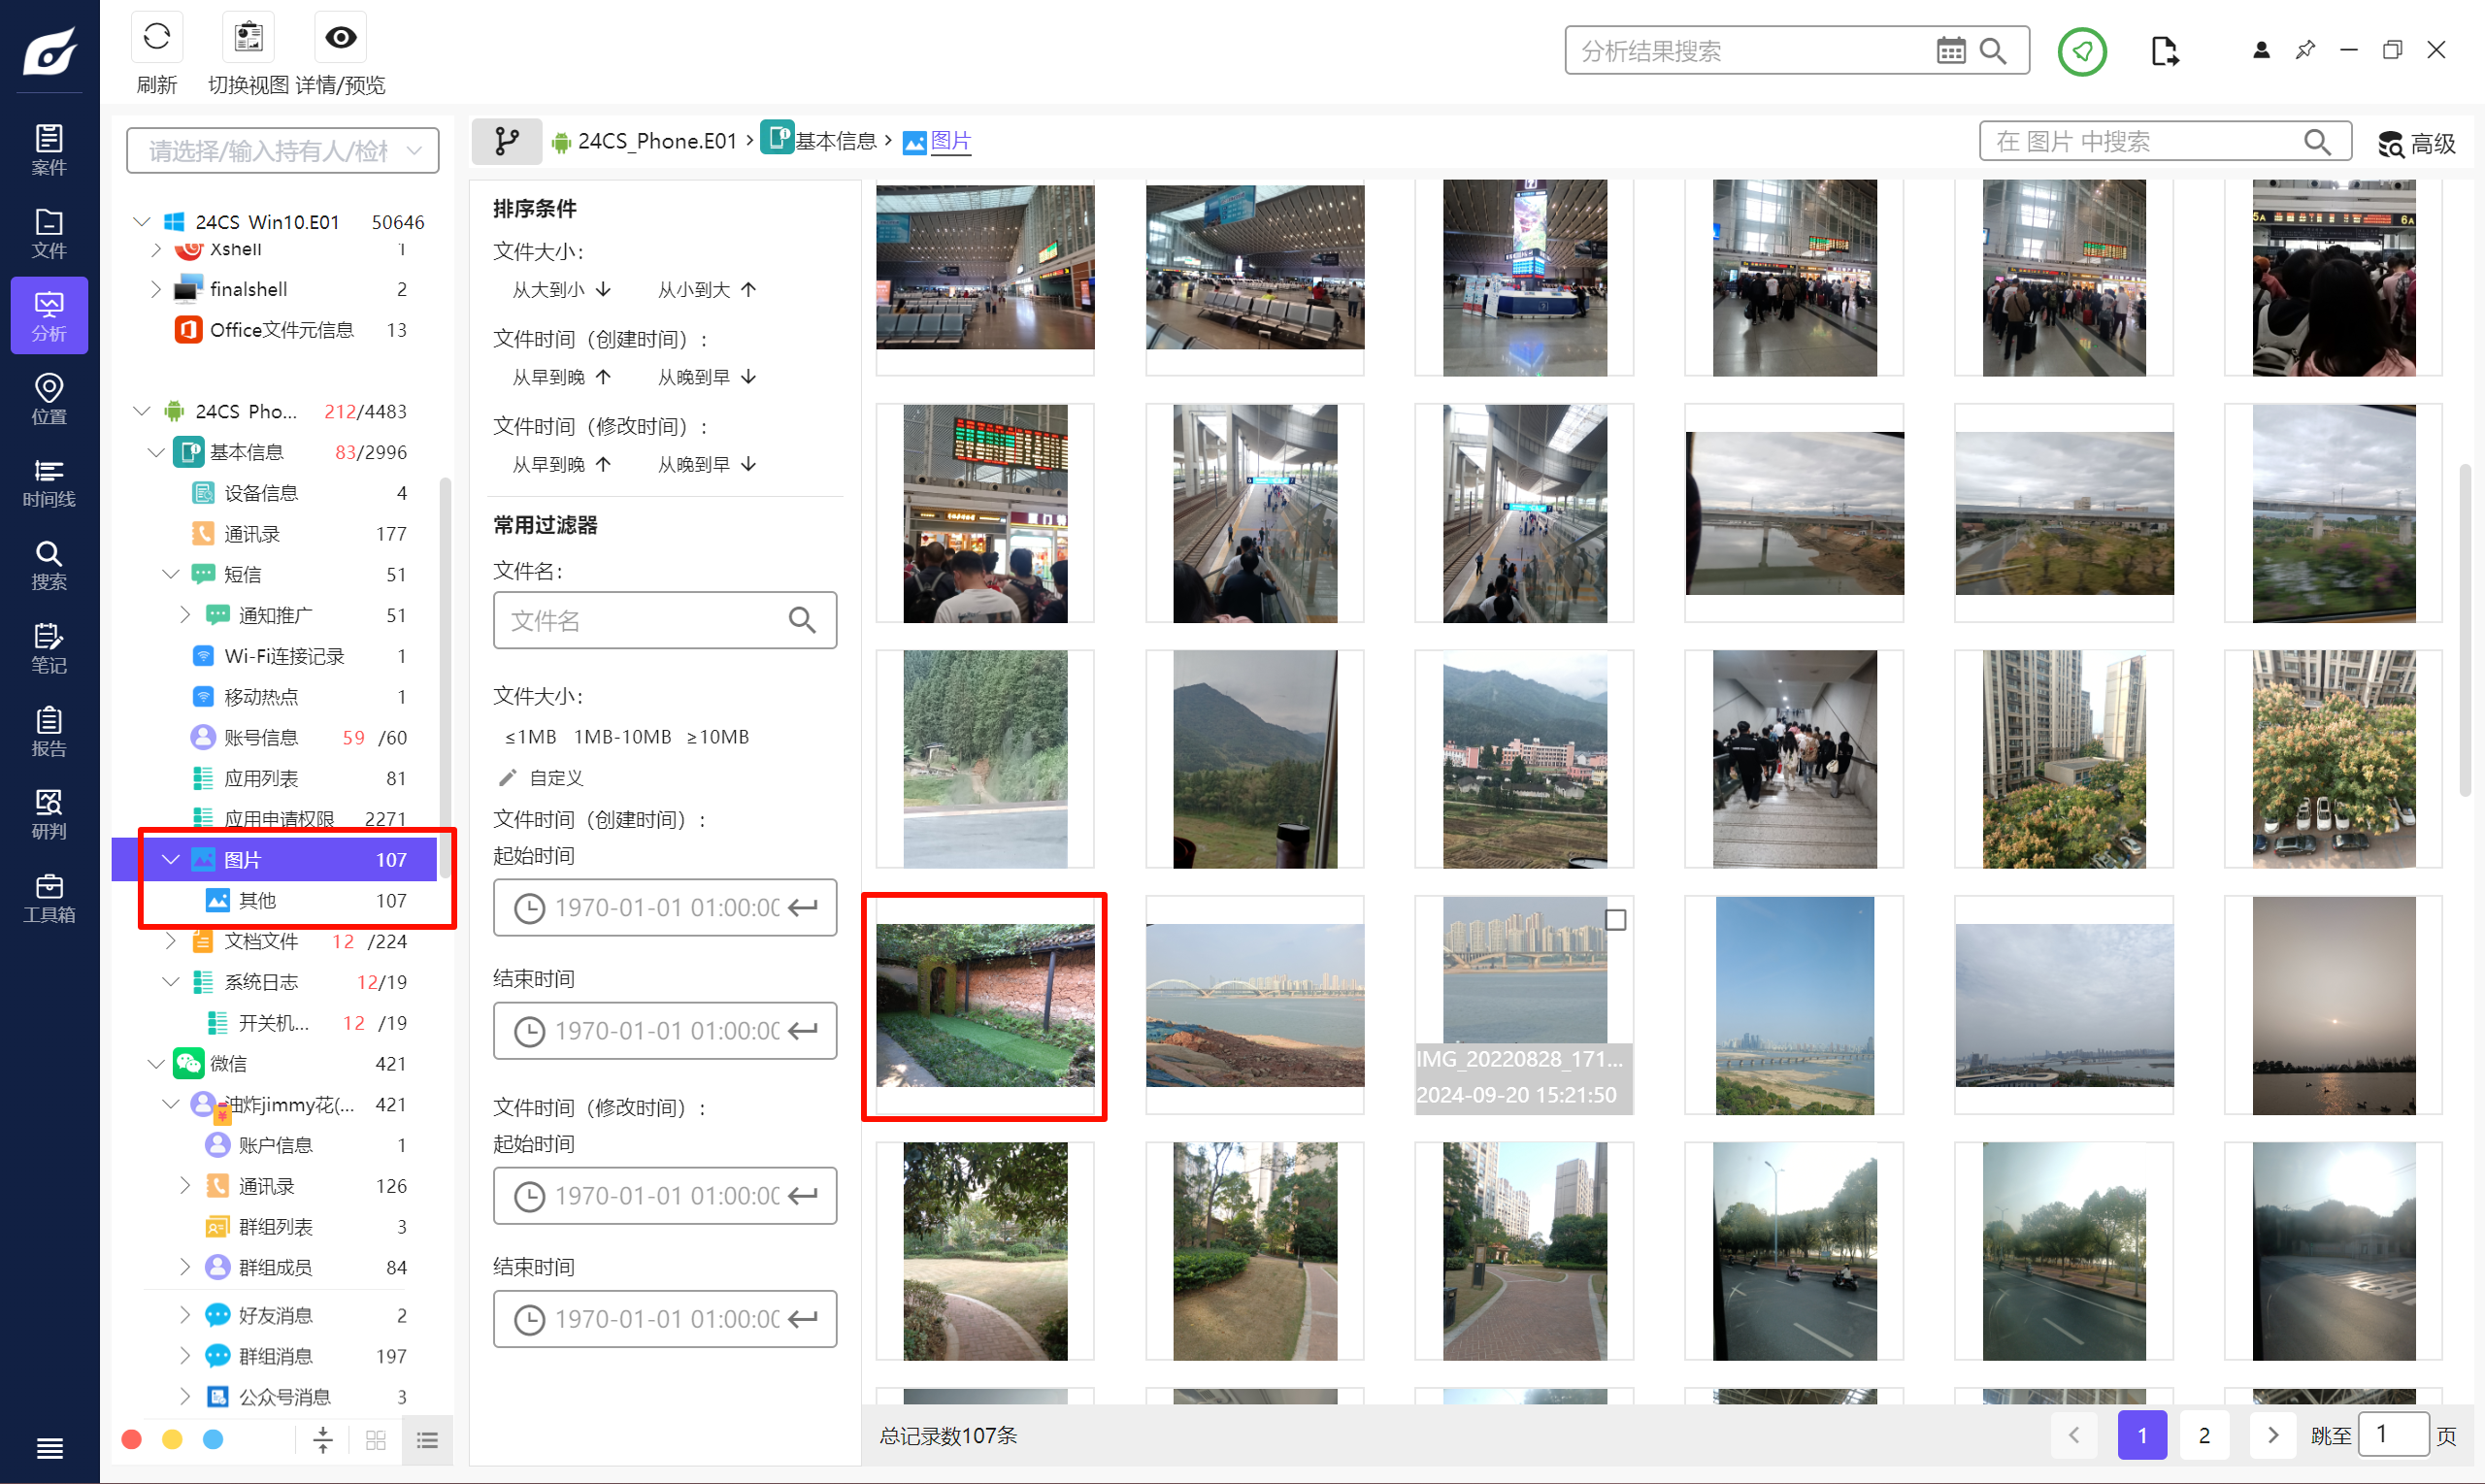
Task: Click the next page arrow
Action: [2272, 1435]
